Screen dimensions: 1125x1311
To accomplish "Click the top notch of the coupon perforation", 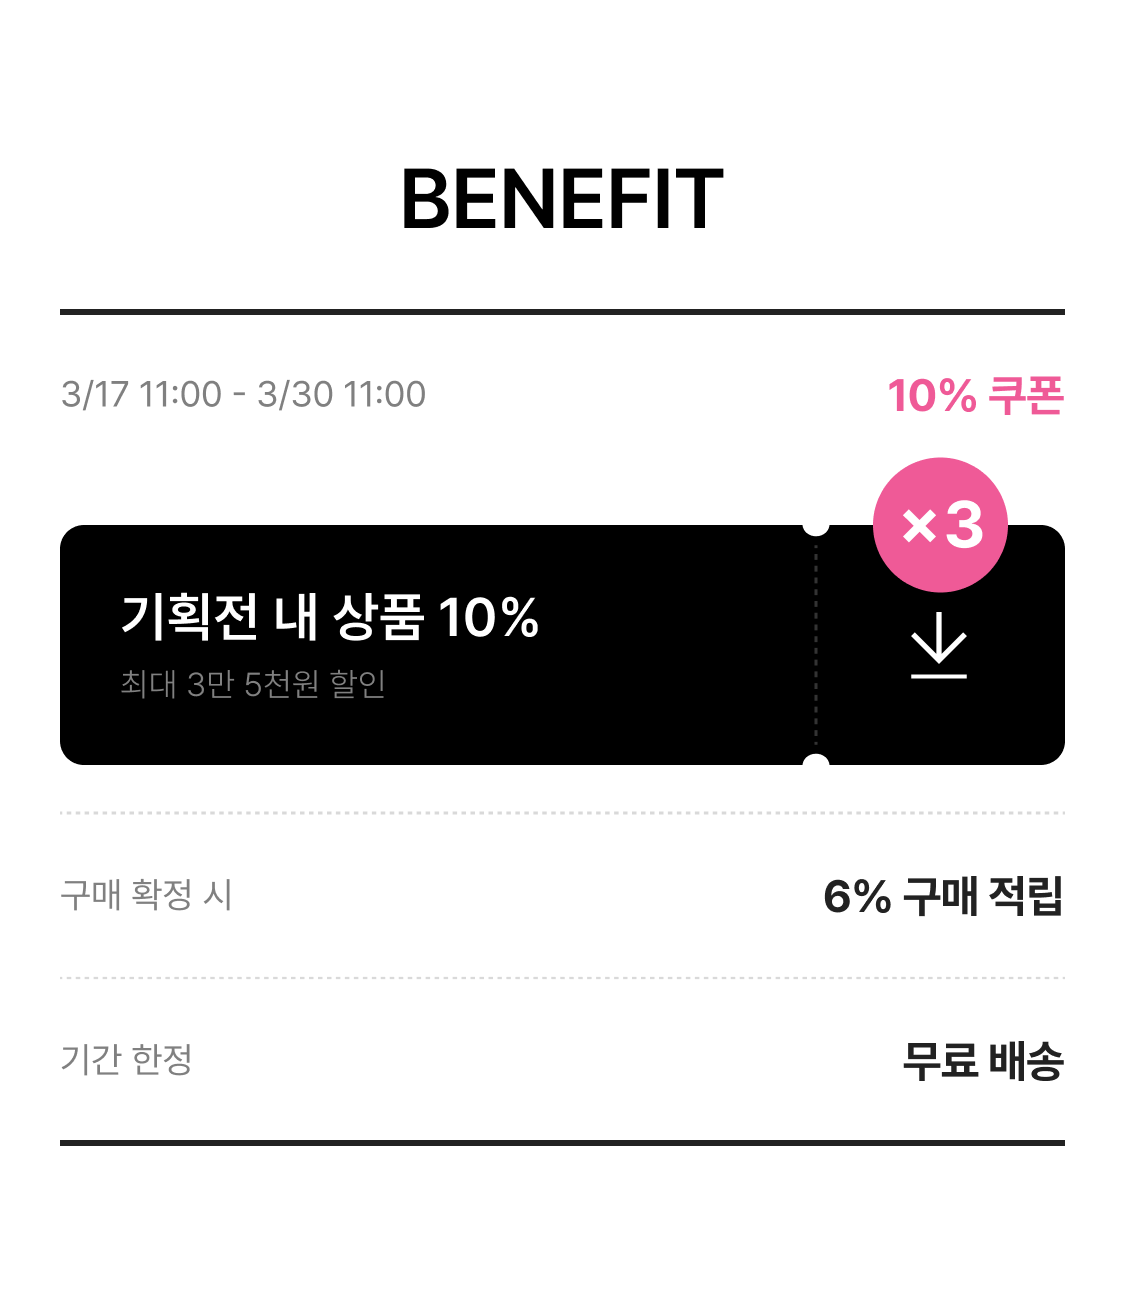I will (816, 526).
